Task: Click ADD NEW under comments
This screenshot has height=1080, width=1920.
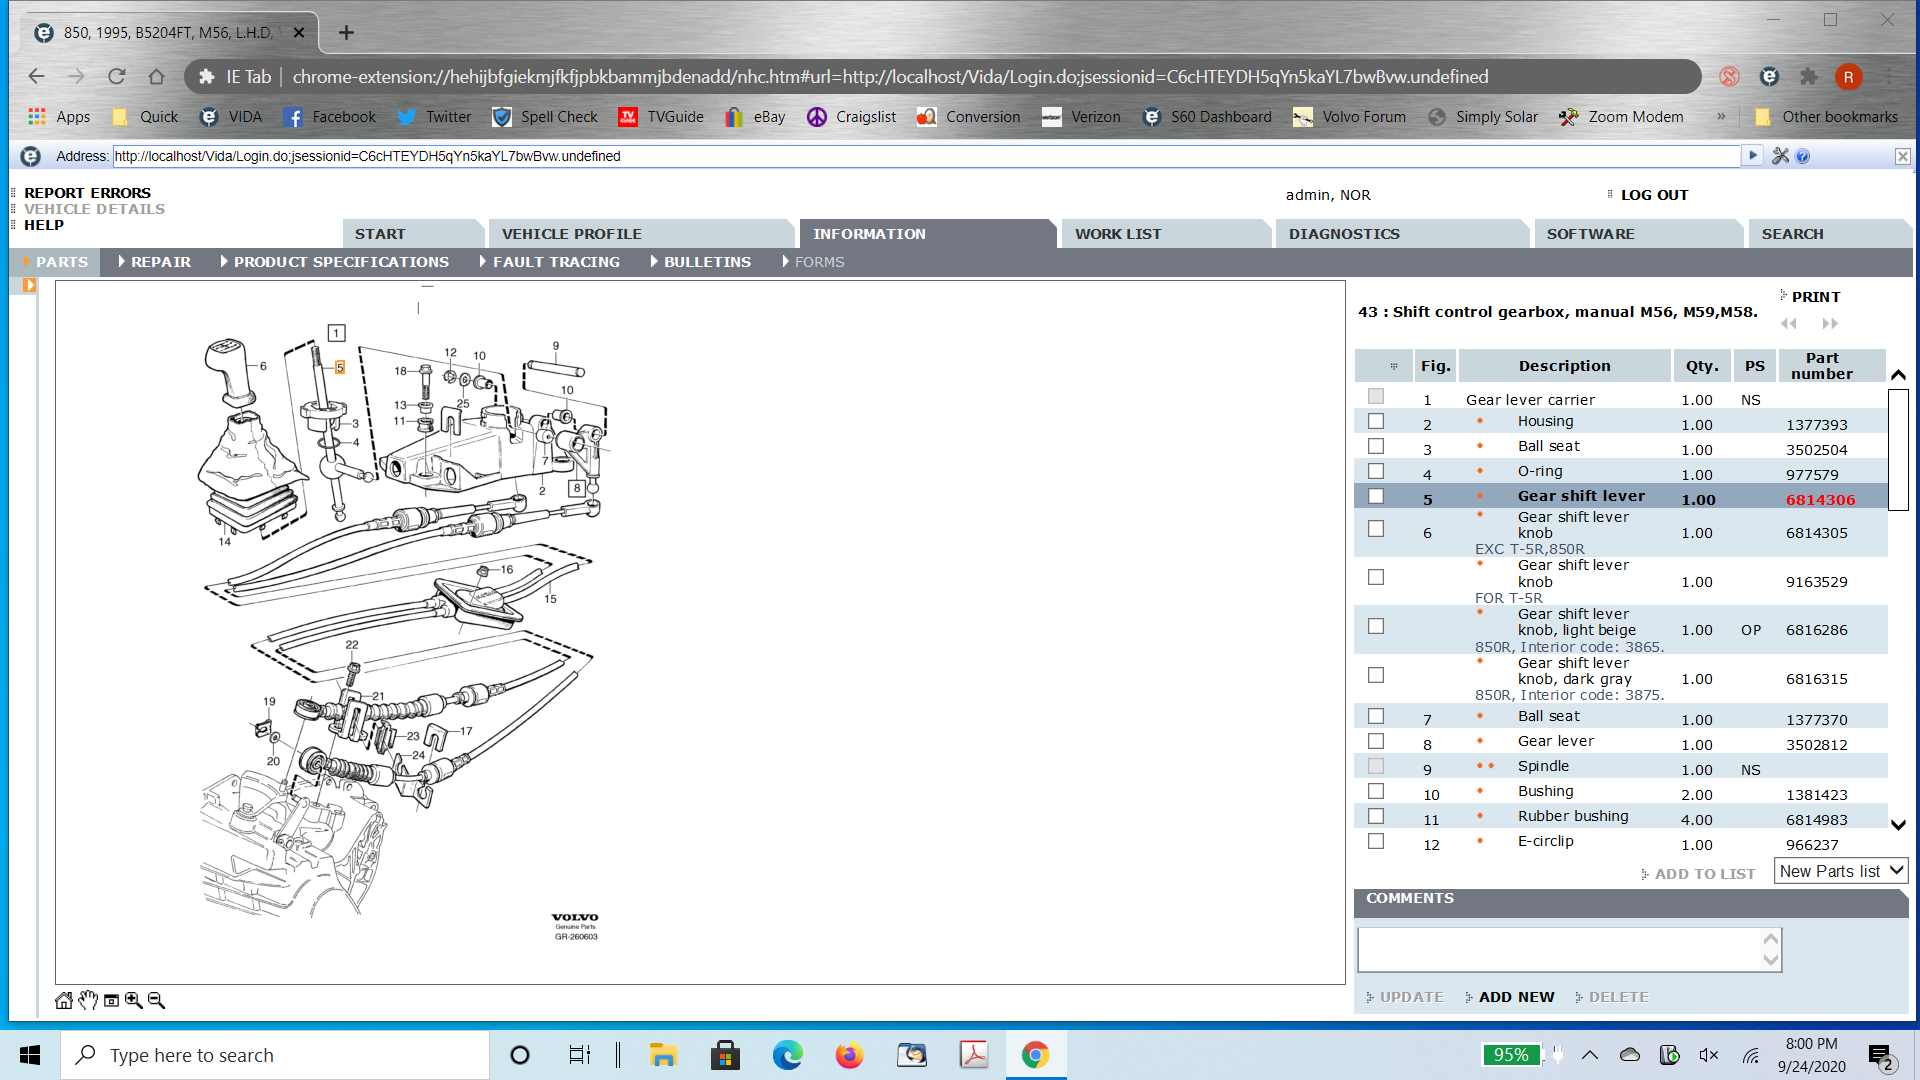Action: pyautogui.click(x=1516, y=997)
